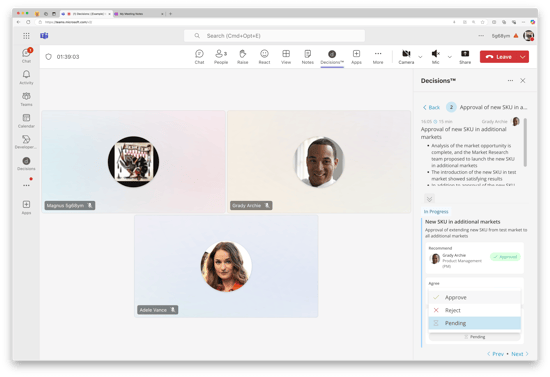
Task: Open Activity bell in left rail
Action: pos(26,77)
